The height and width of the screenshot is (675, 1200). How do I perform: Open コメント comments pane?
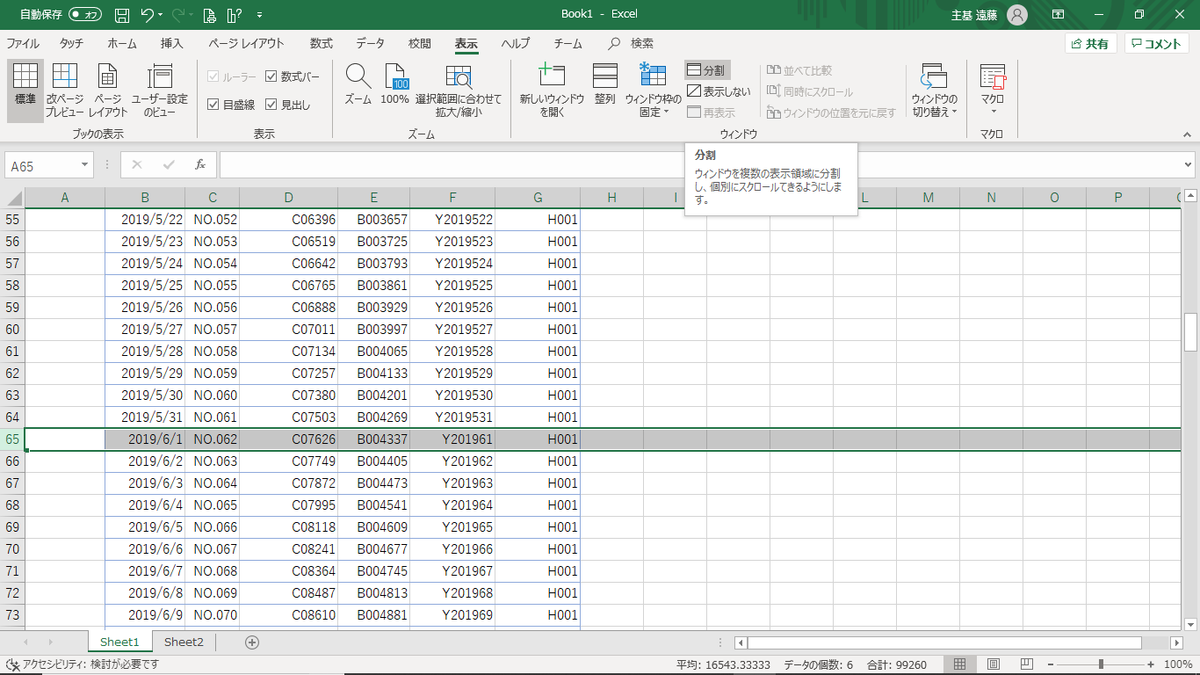[1156, 44]
